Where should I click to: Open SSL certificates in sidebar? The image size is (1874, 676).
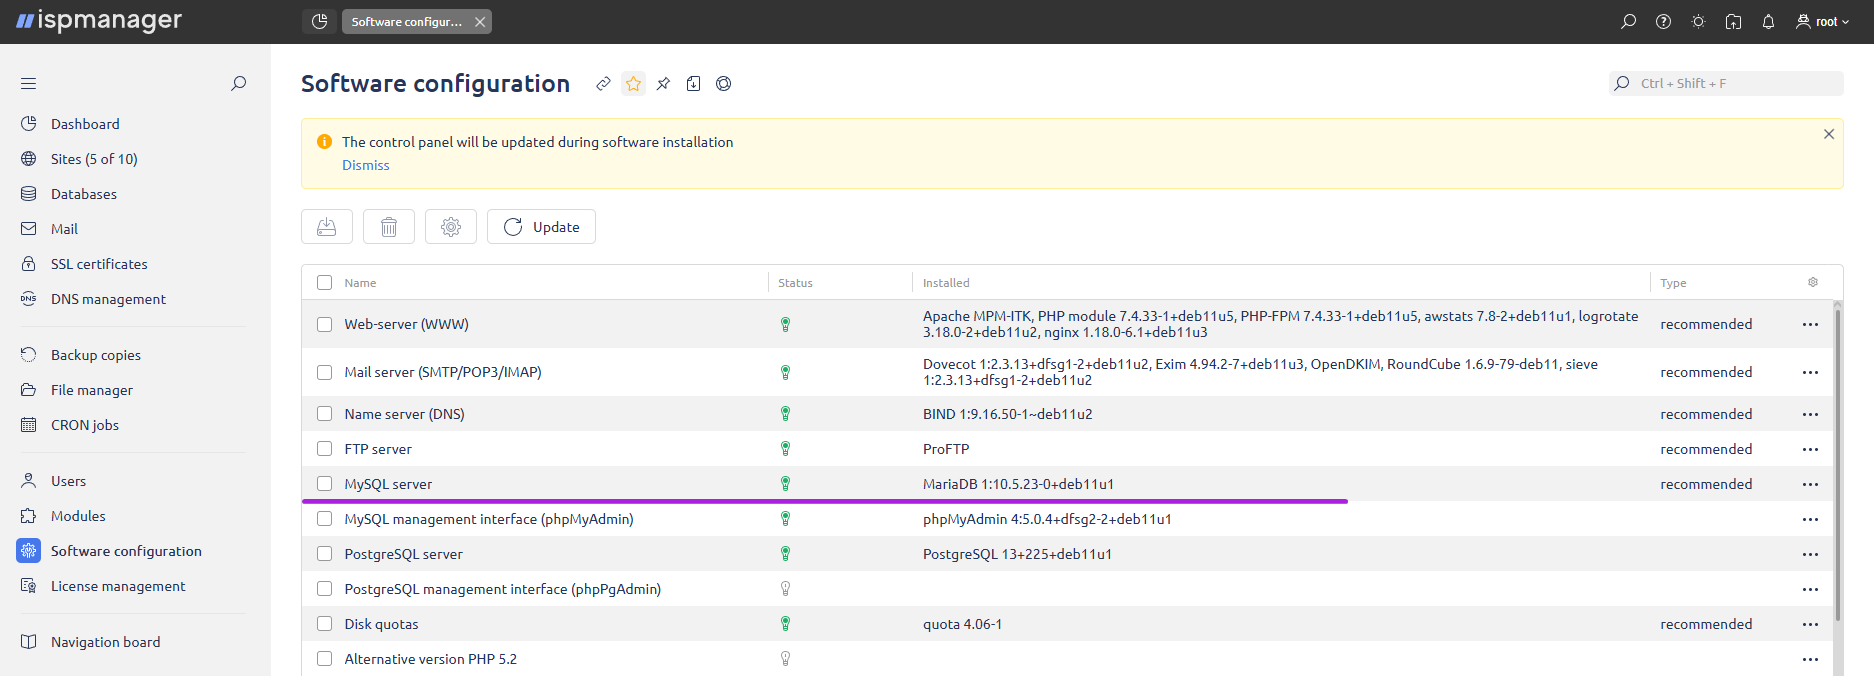pyautogui.click(x=99, y=264)
